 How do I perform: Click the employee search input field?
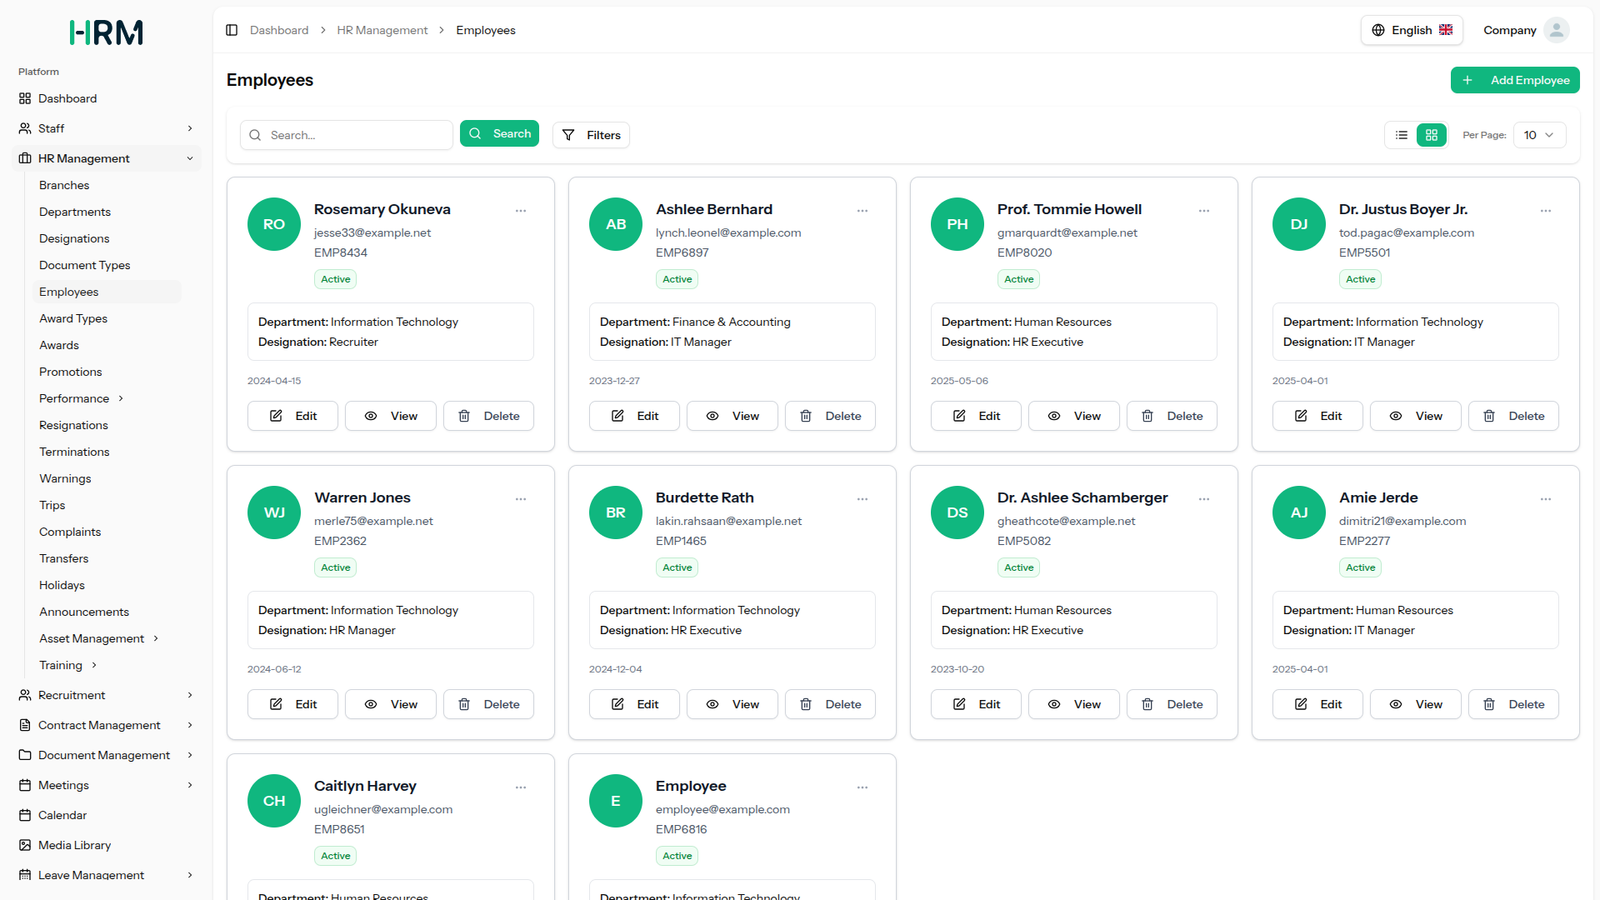346,135
